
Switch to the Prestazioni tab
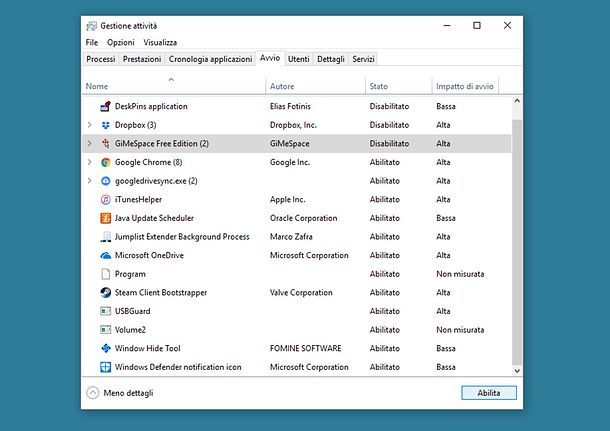click(142, 59)
